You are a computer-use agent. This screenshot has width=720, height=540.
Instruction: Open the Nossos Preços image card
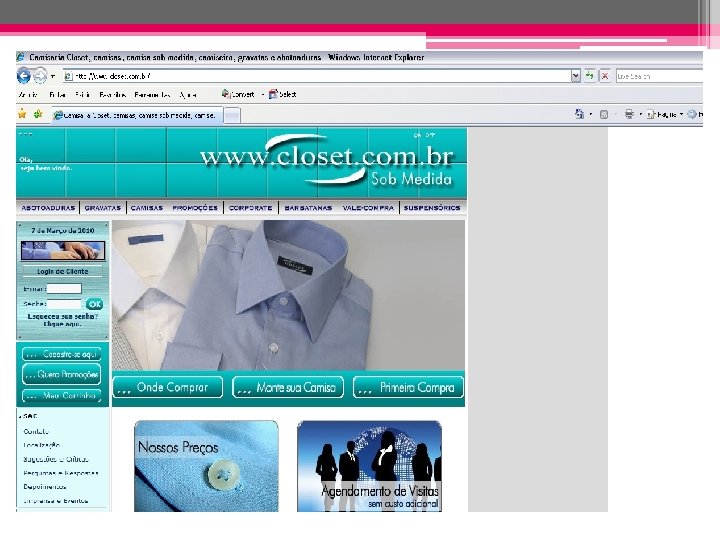[x=206, y=466]
